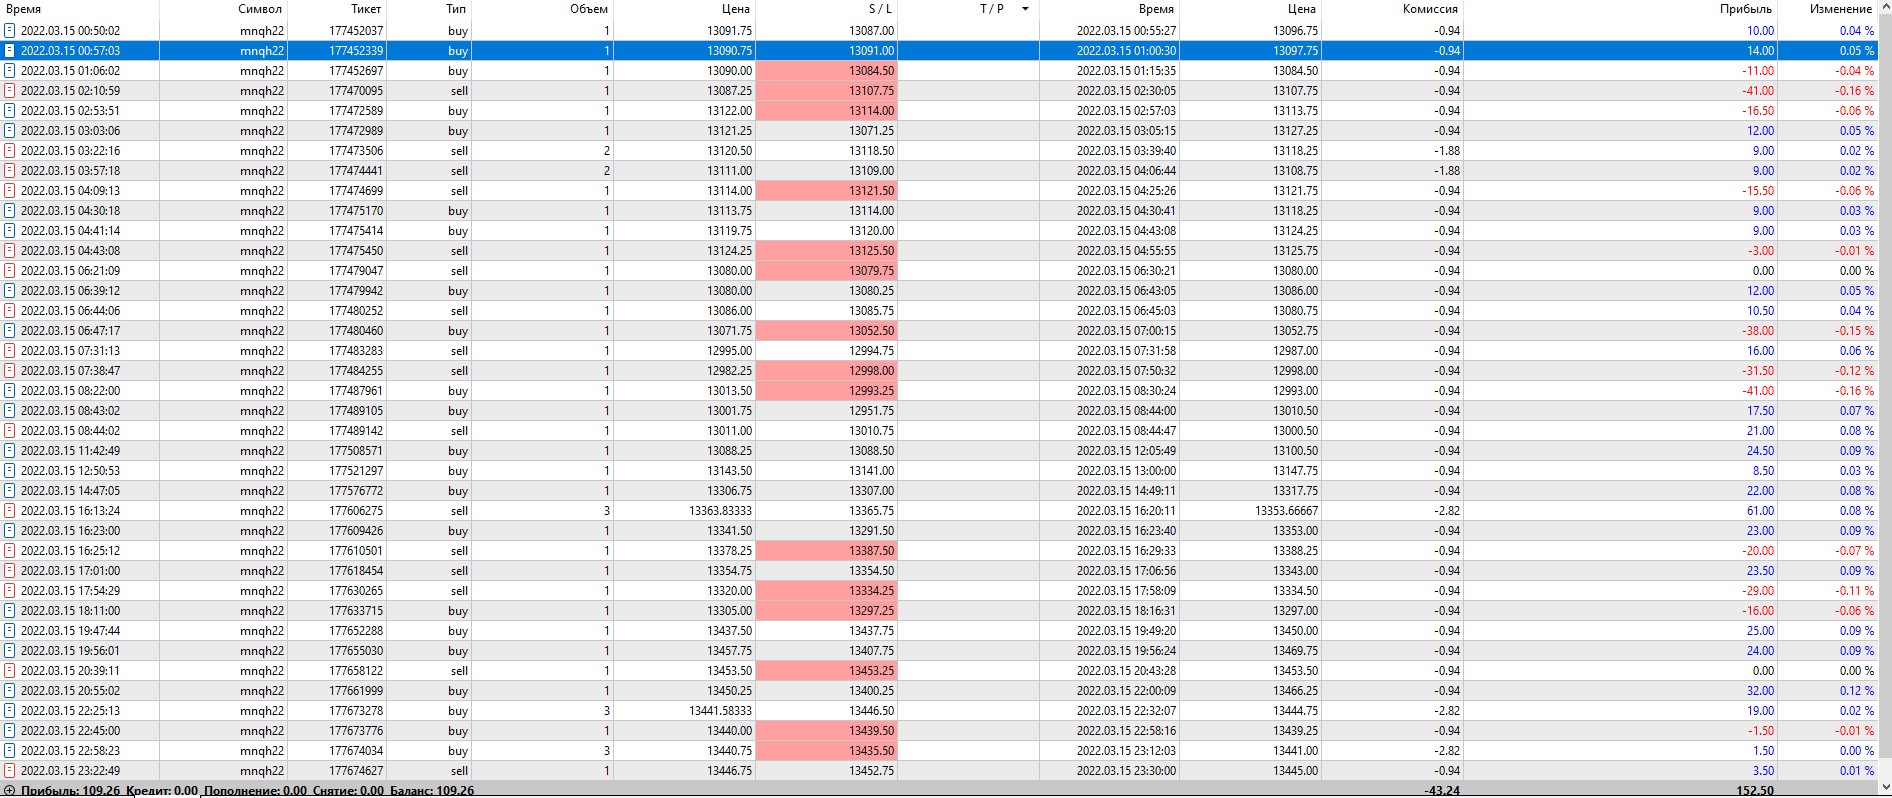This screenshot has width=1892, height=798.
Task: Sort by the Изменение column header
Action: (1841, 9)
